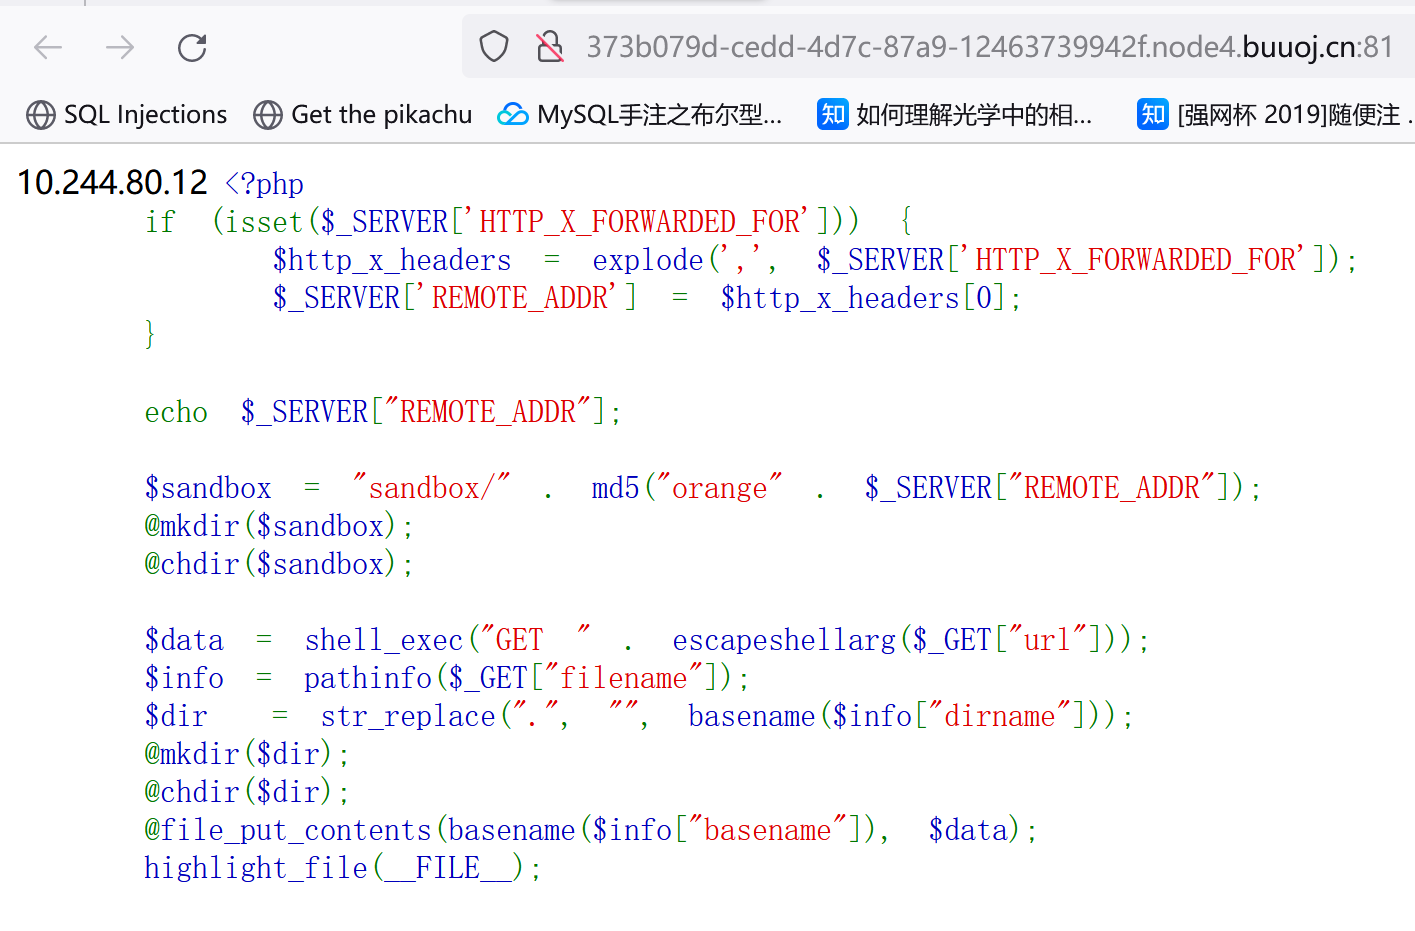Click the closing brace of the if block

150,334
